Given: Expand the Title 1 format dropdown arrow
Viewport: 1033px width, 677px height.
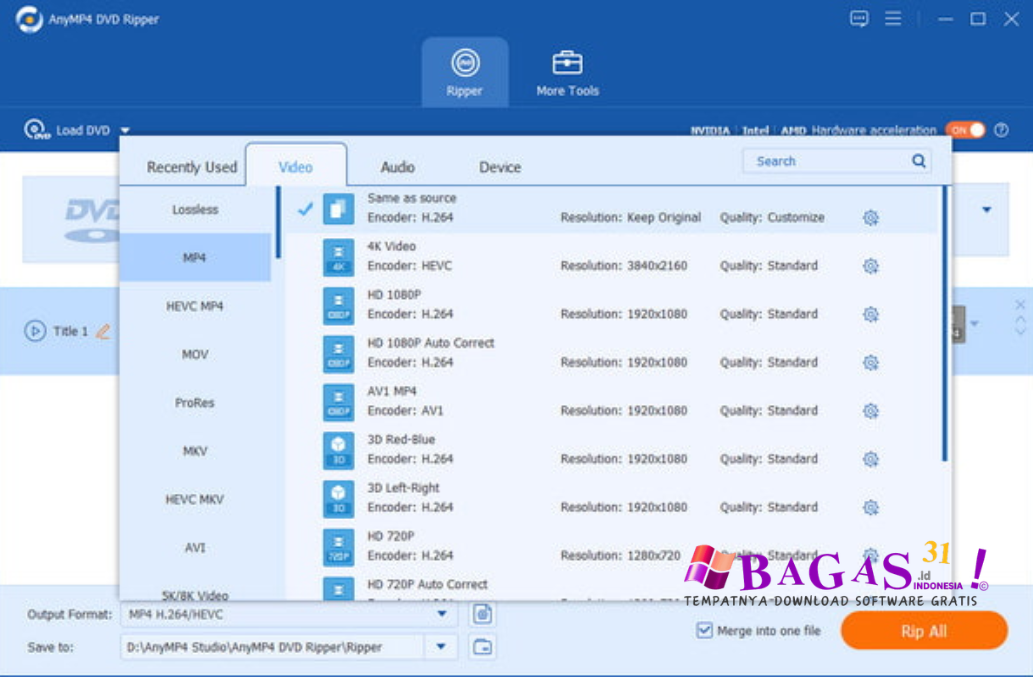Looking at the screenshot, I should click(974, 323).
